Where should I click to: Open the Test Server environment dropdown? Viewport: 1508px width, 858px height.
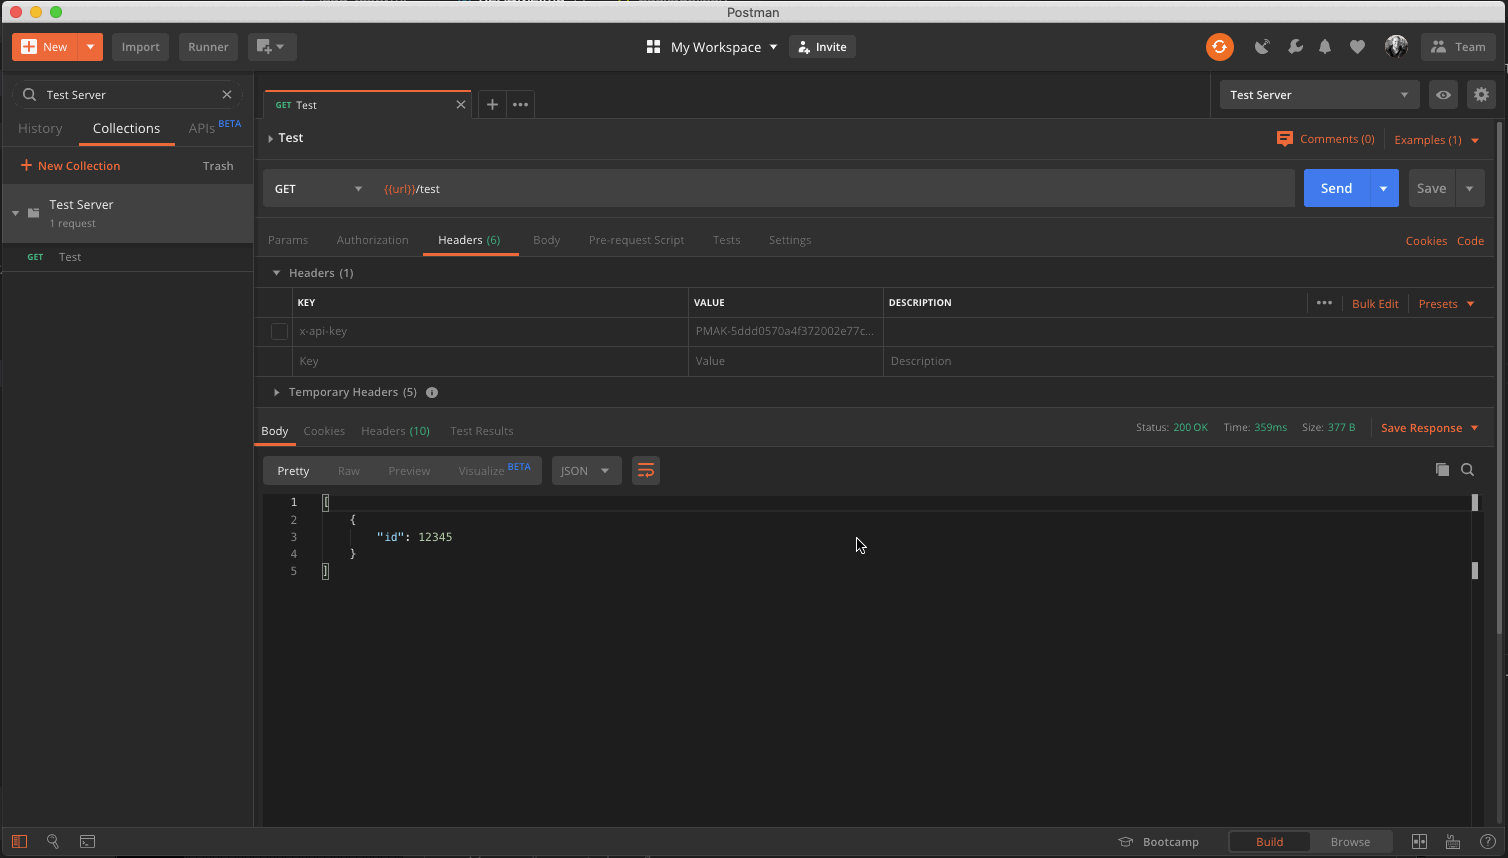coord(1318,95)
